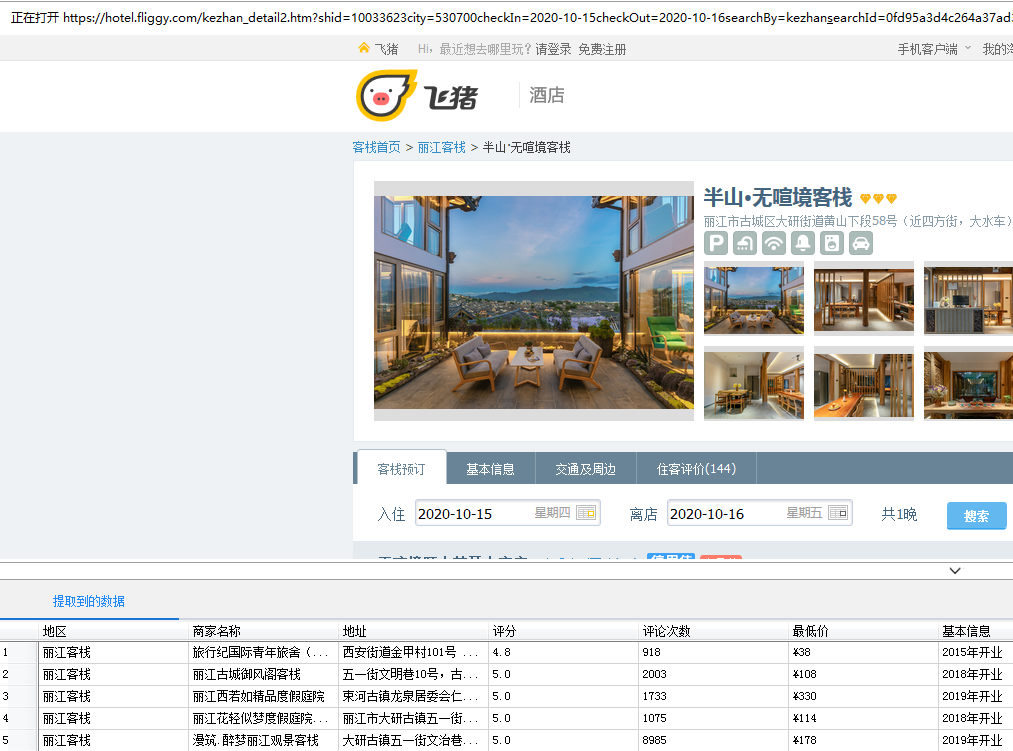Click the 免费注册 link
The width and height of the screenshot is (1013, 751).
602,49
